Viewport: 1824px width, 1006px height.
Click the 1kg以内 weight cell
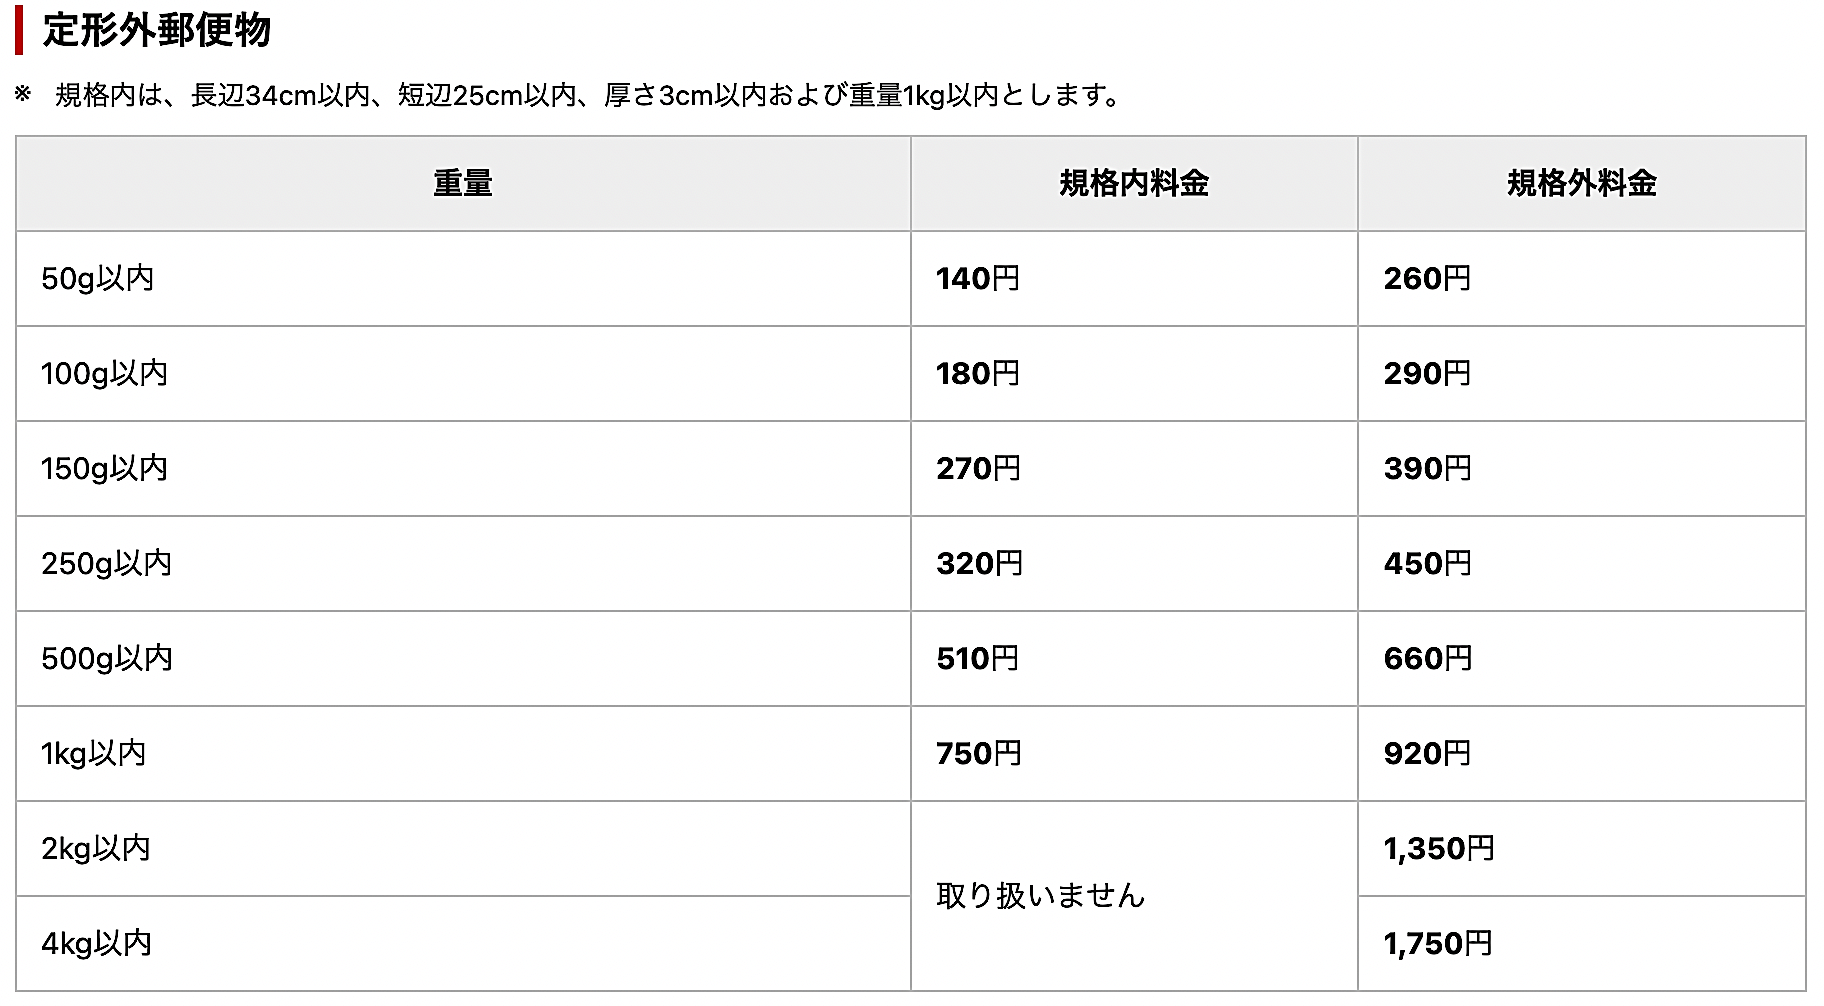click(x=94, y=754)
